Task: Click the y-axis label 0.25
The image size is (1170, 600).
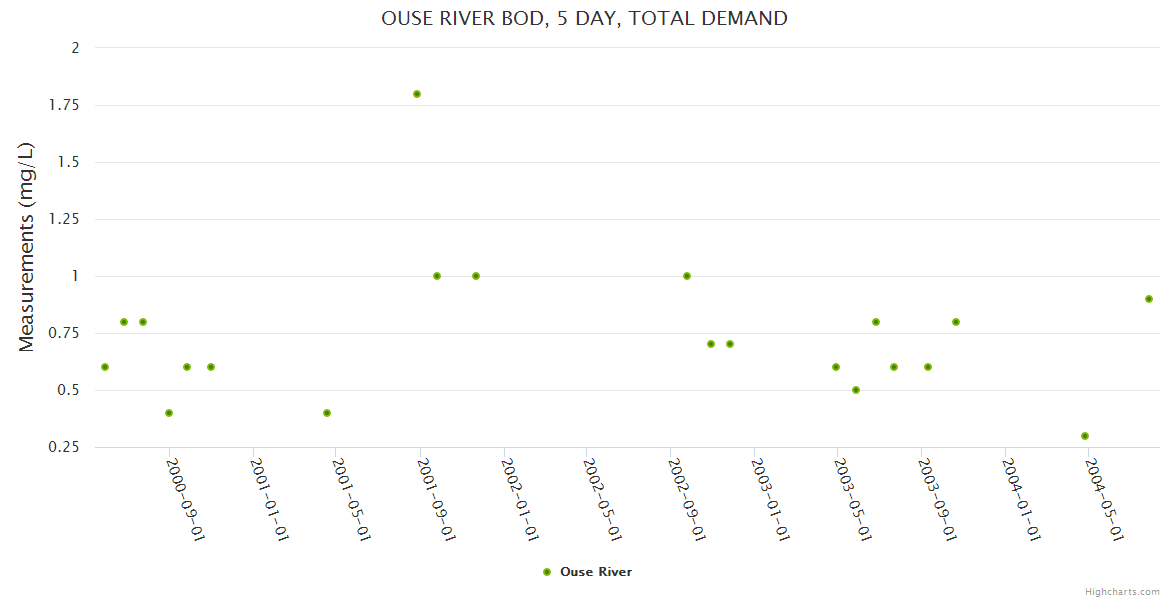Action: click(63, 447)
